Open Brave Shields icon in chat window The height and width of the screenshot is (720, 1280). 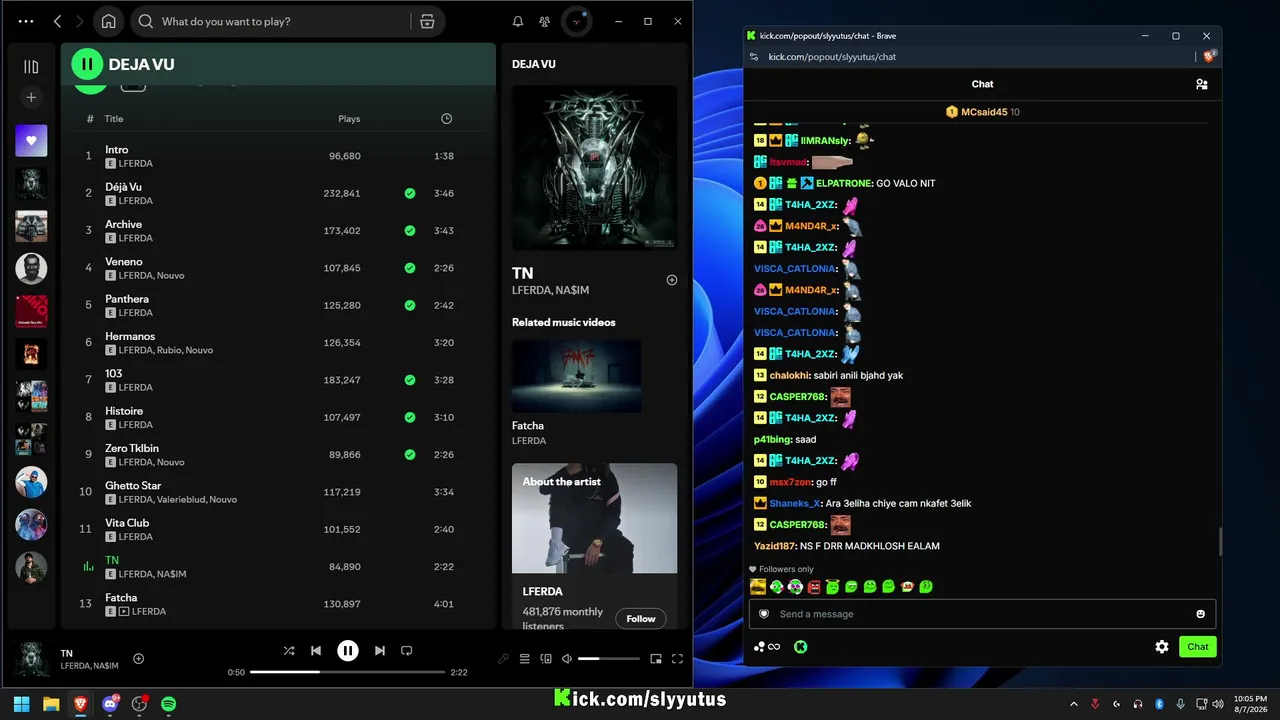[1209, 57]
